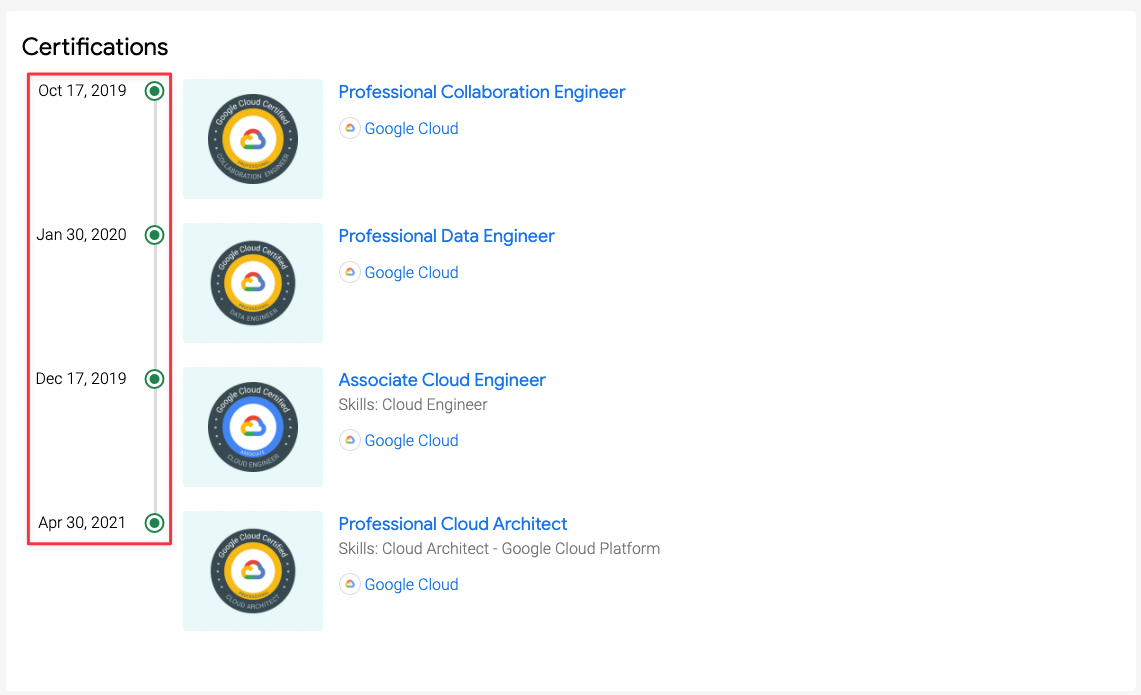Click the Associate Cloud Engineer badge image
This screenshot has height=695, width=1141.
[253, 427]
